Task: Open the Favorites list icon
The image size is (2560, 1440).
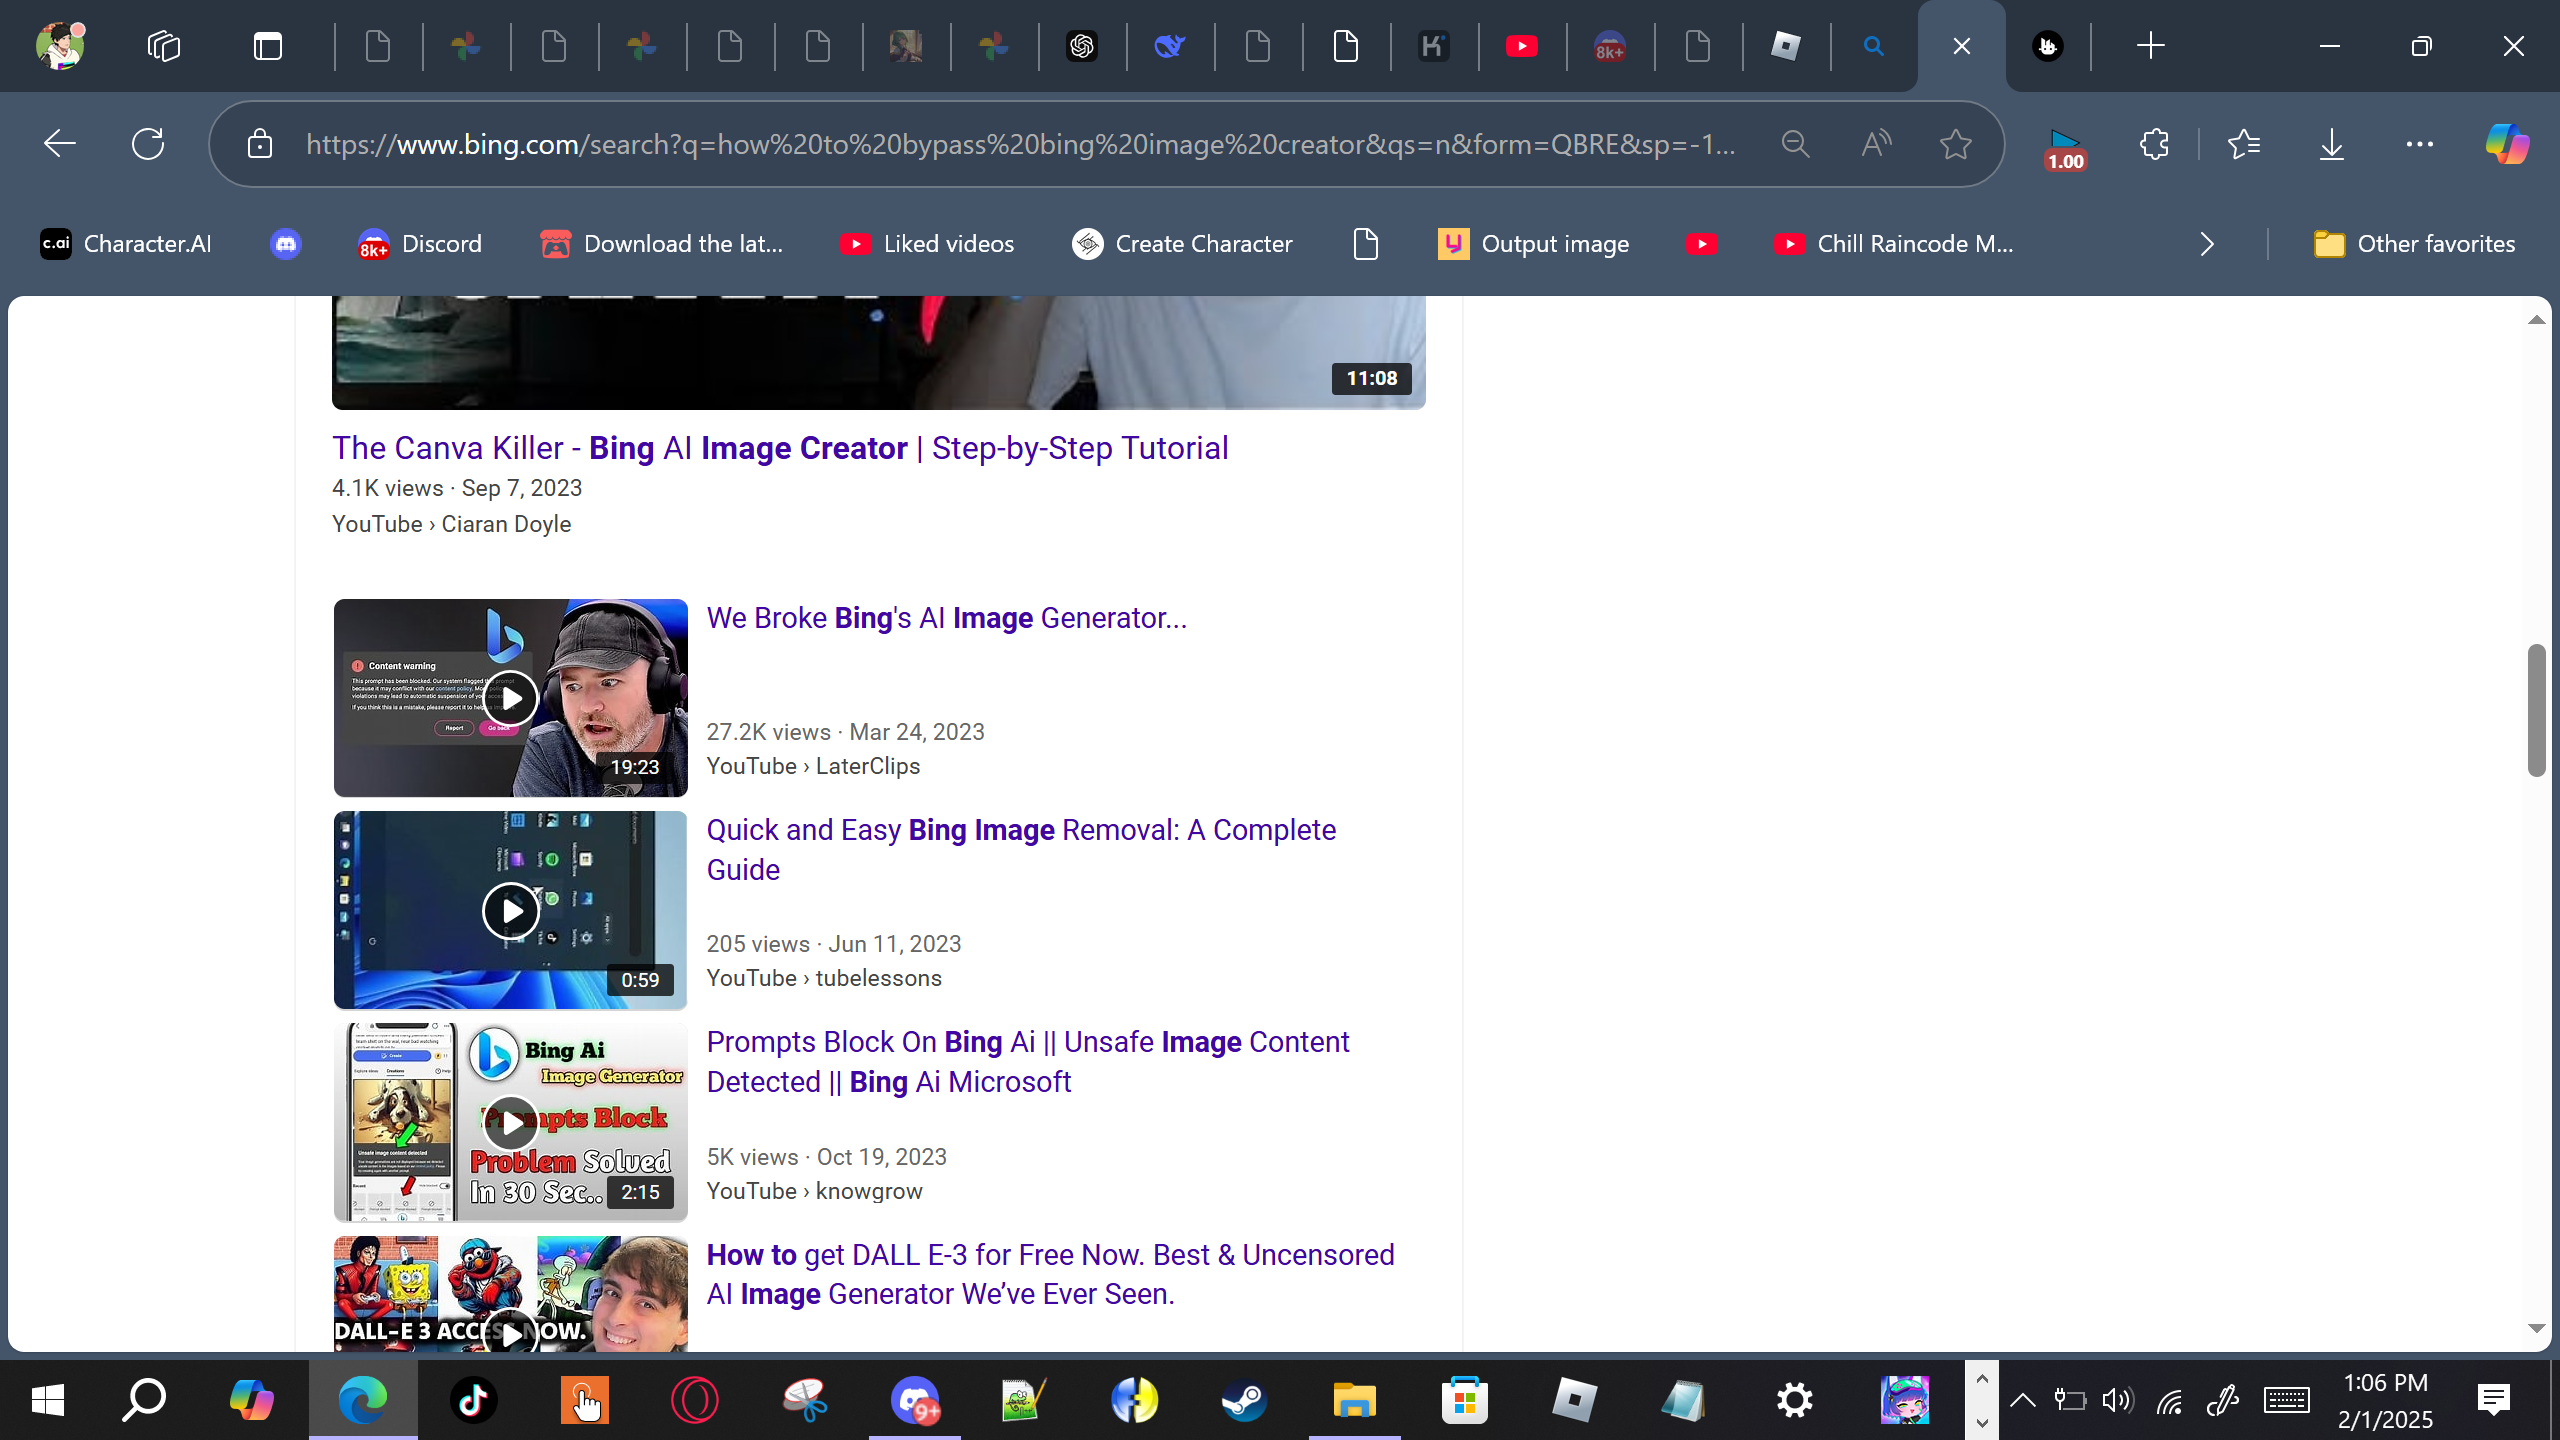Action: point(2244,144)
